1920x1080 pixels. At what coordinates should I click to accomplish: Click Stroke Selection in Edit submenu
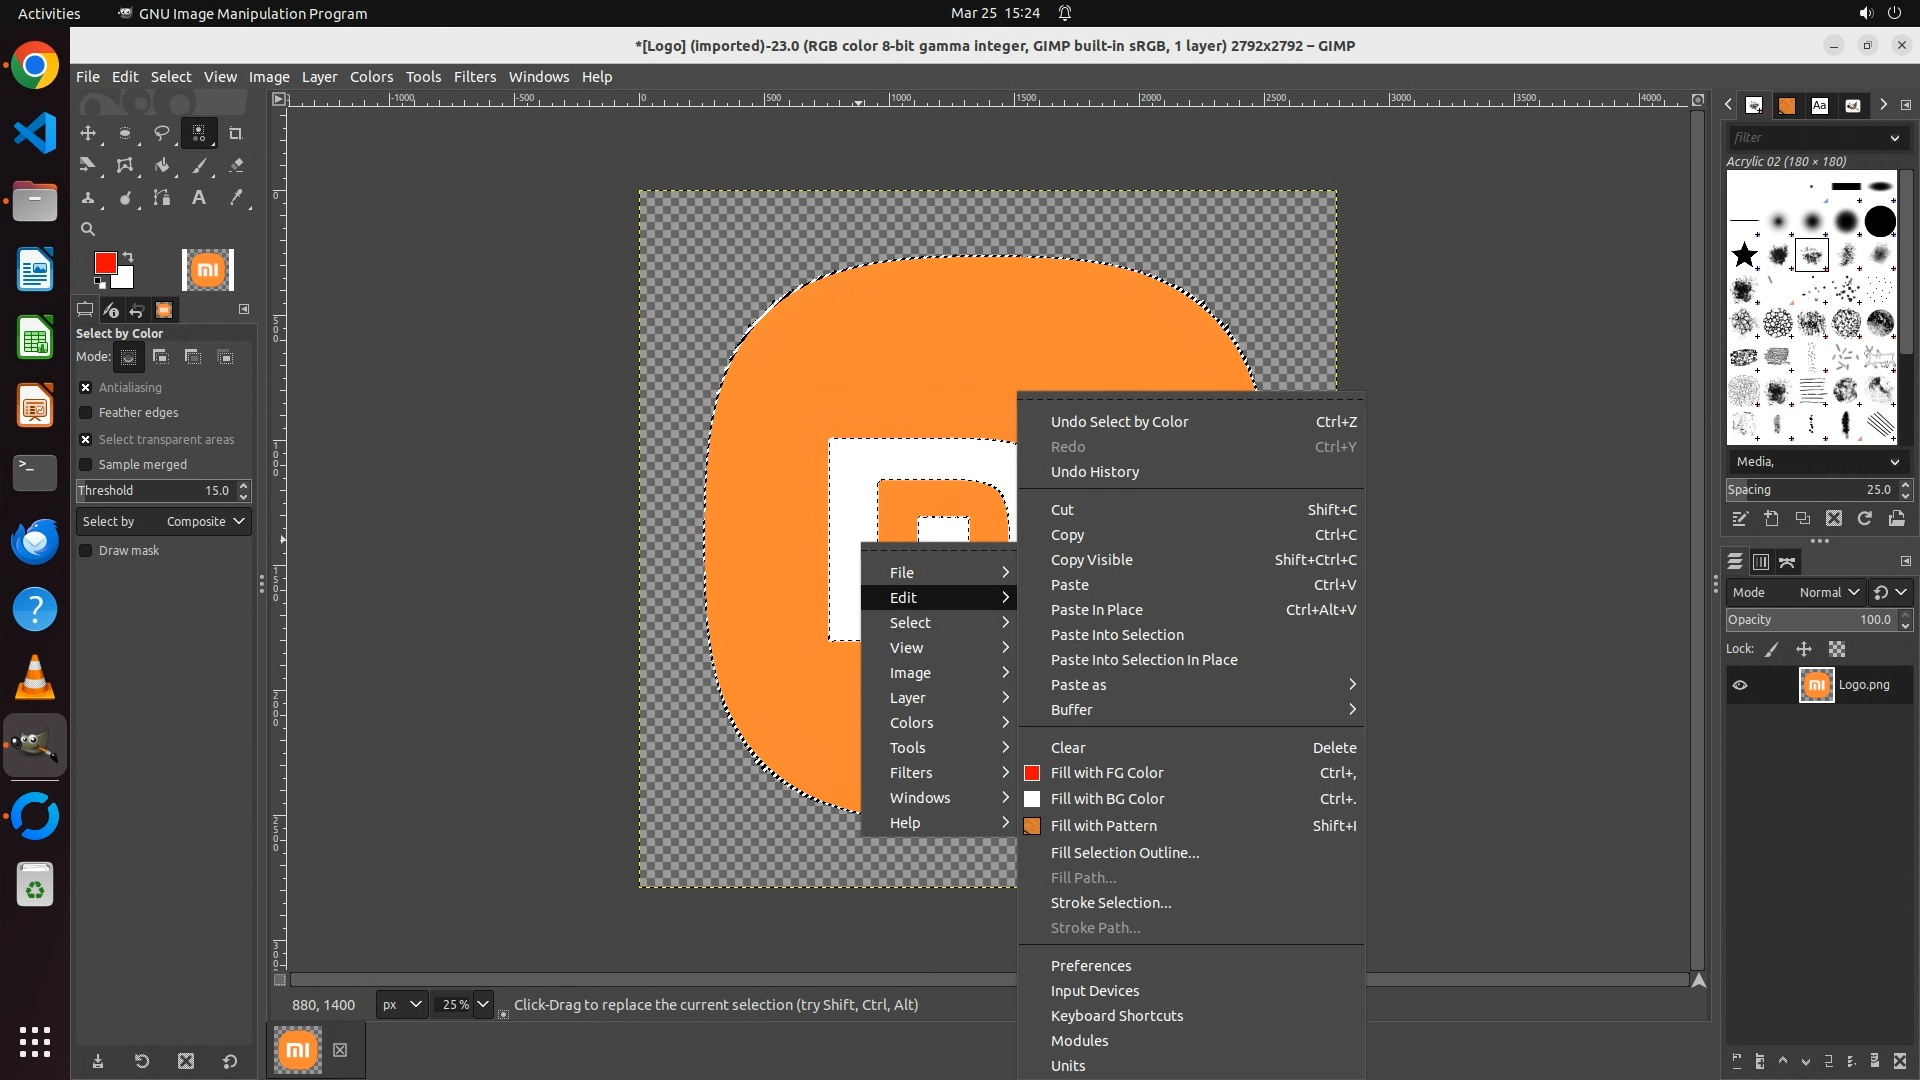click(x=1110, y=903)
